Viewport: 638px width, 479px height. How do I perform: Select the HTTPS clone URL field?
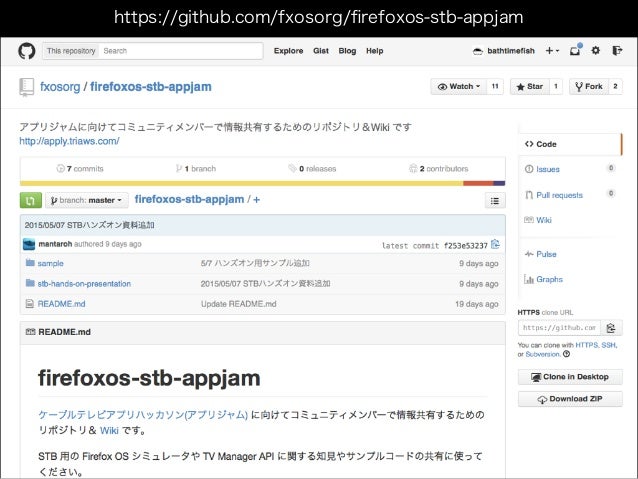click(x=559, y=328)
